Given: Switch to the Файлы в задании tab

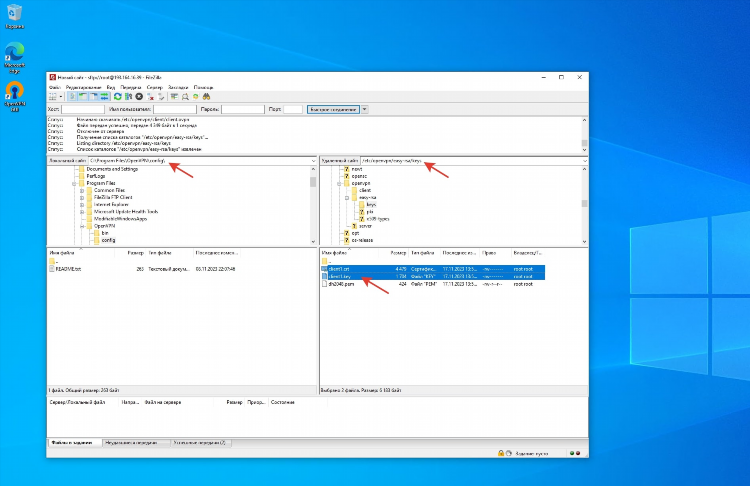Looking at the screenshot, I should click(72, 443).
